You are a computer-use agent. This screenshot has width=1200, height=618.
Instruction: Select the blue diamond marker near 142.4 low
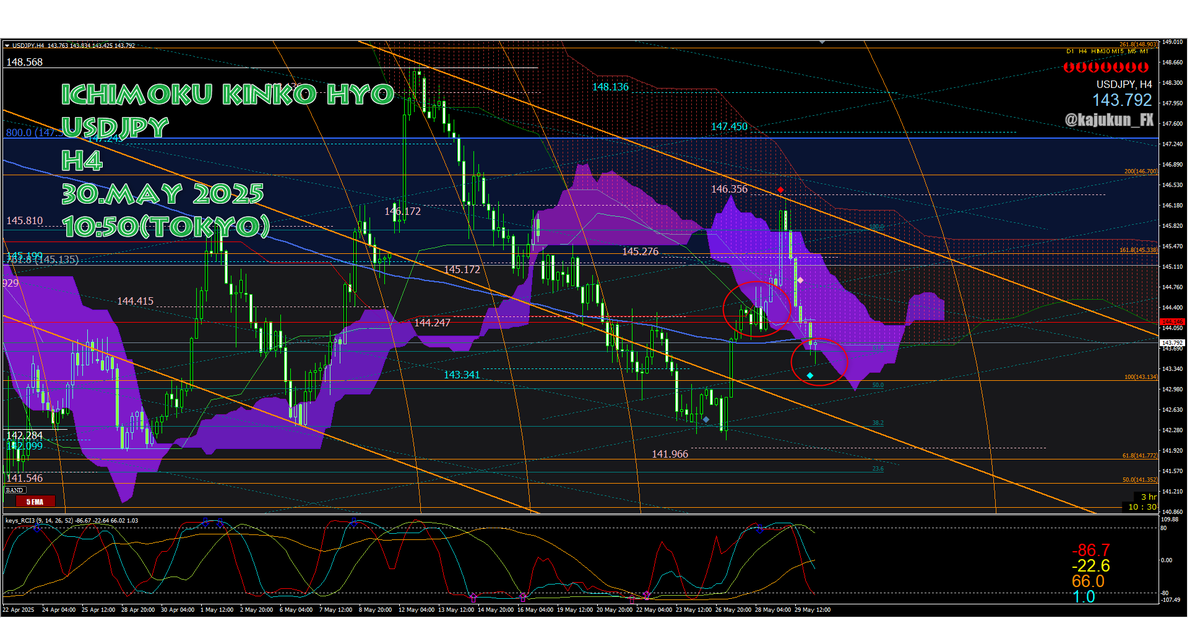[707, 420]
